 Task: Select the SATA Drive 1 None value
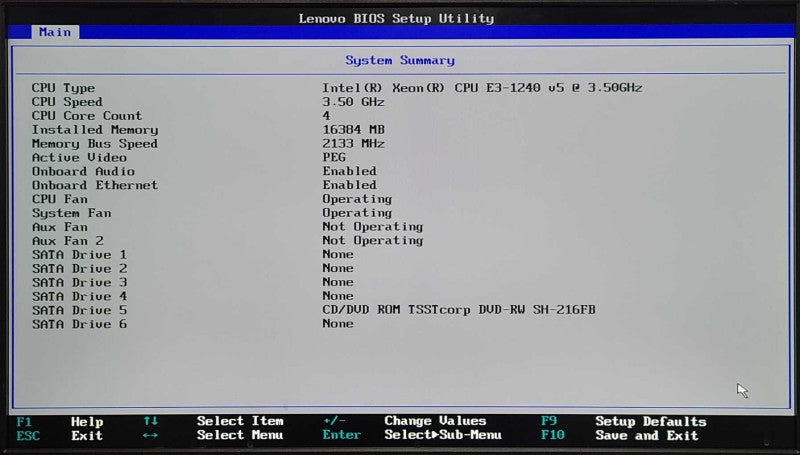pos(338,254)
